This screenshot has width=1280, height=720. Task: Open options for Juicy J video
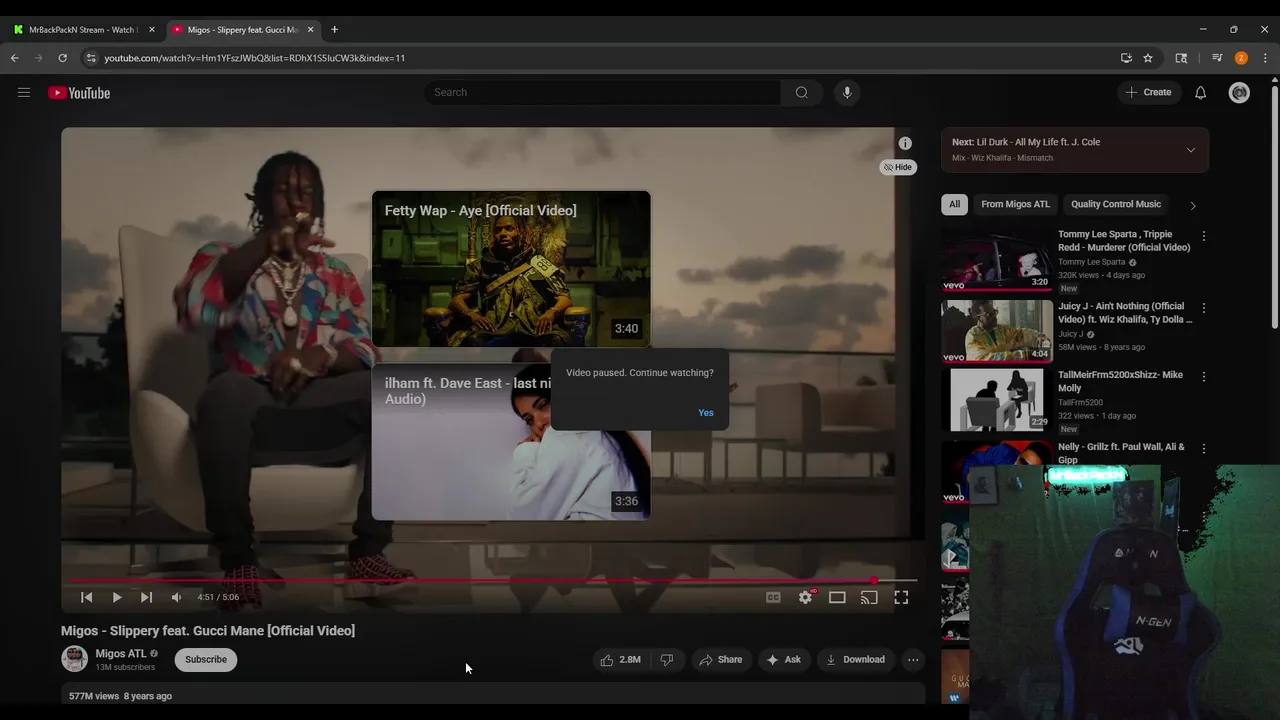click(1203, 308)
